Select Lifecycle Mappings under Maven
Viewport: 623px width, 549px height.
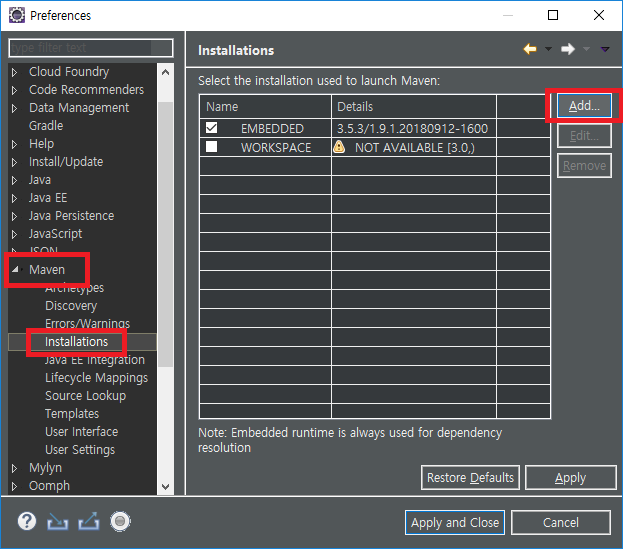[97, 378]
